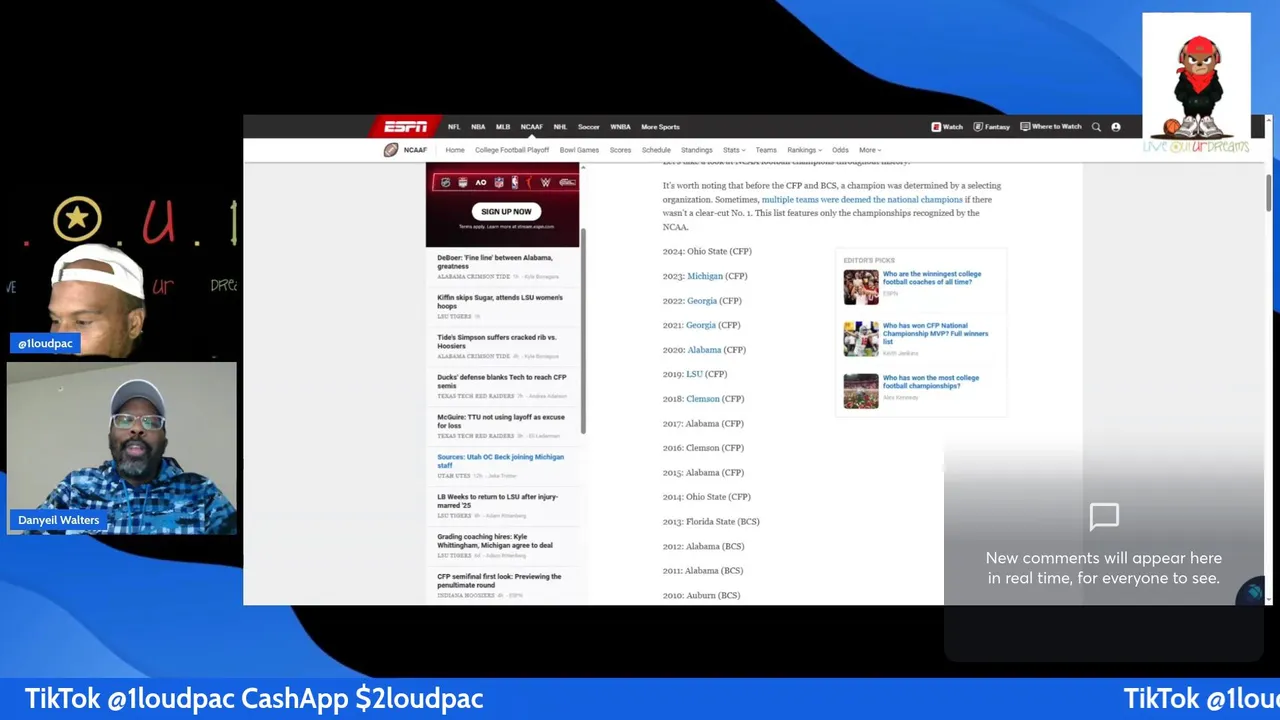Open the More Sports menu
This screenshot has width=1280, height=720.
(660, 127)
